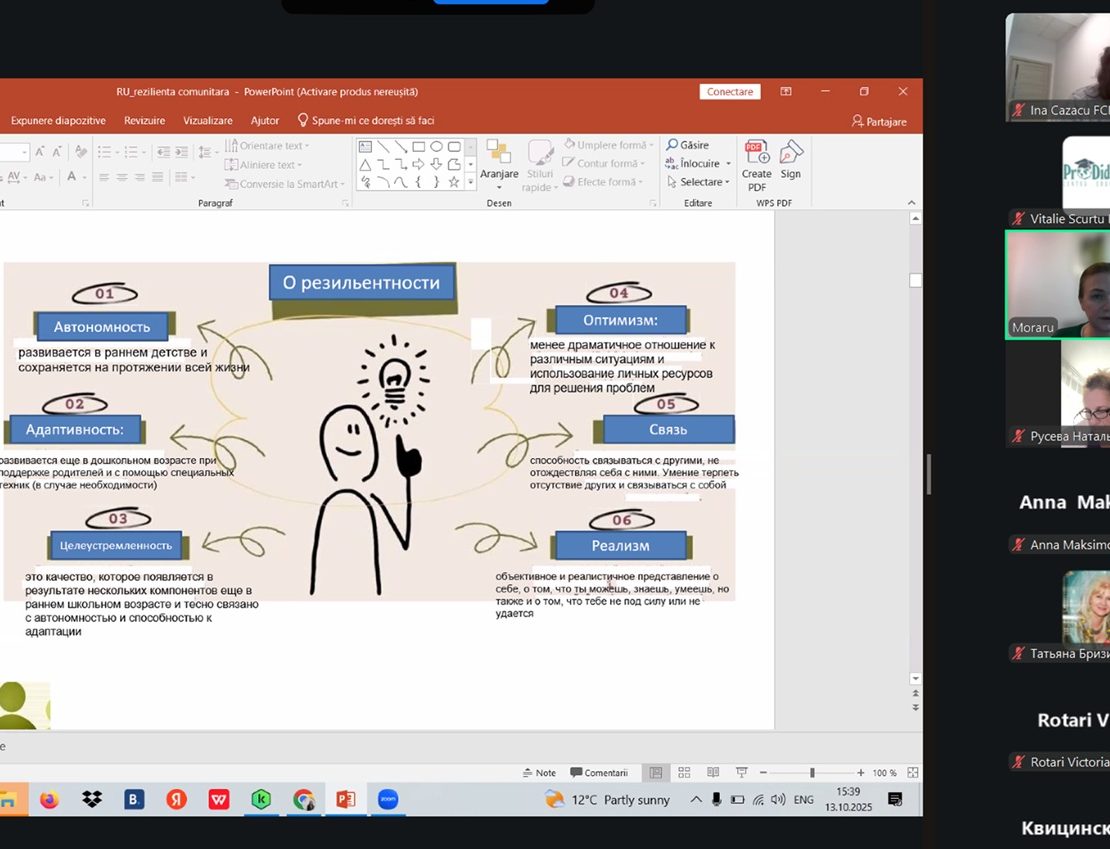Viewport: 1110px width, 849px height.
Task: Open Firefox from the taskbar
Action: (49, 800)
